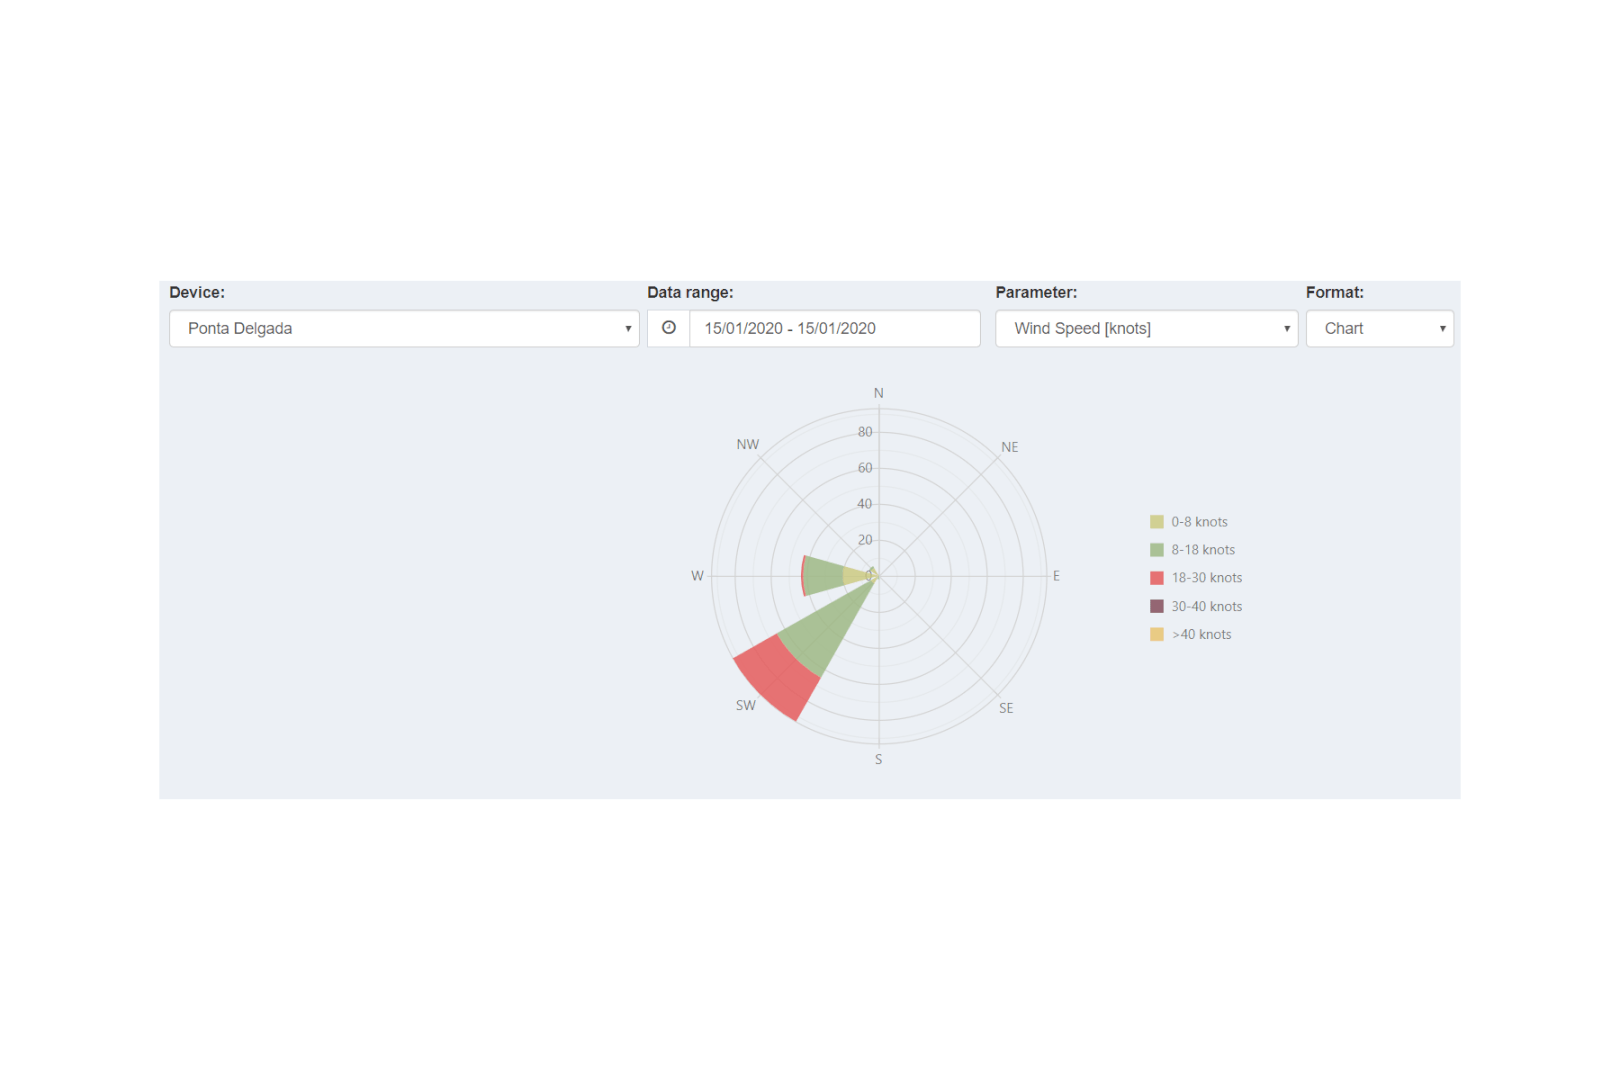This screenshot has height=1080, width=1620.
Task: Click the Format: label
Action: point(1335,292)
